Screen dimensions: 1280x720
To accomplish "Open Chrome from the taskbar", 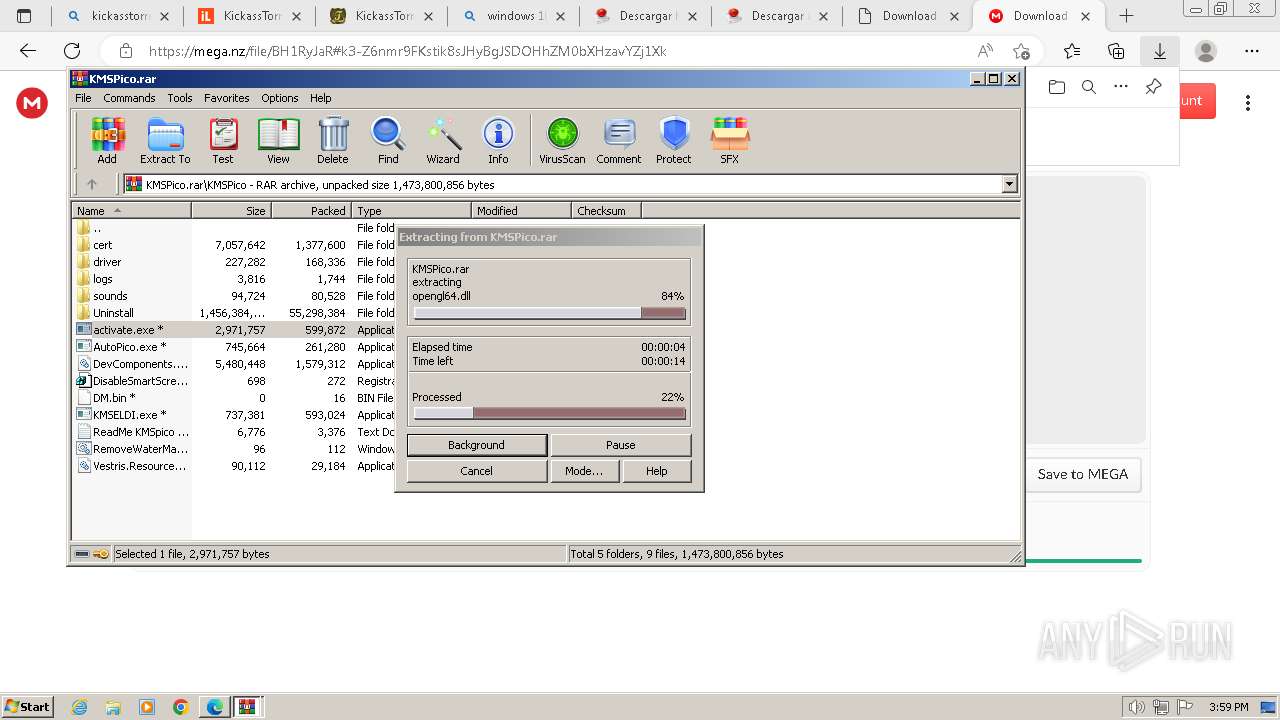I will click(x=181, y=707).
